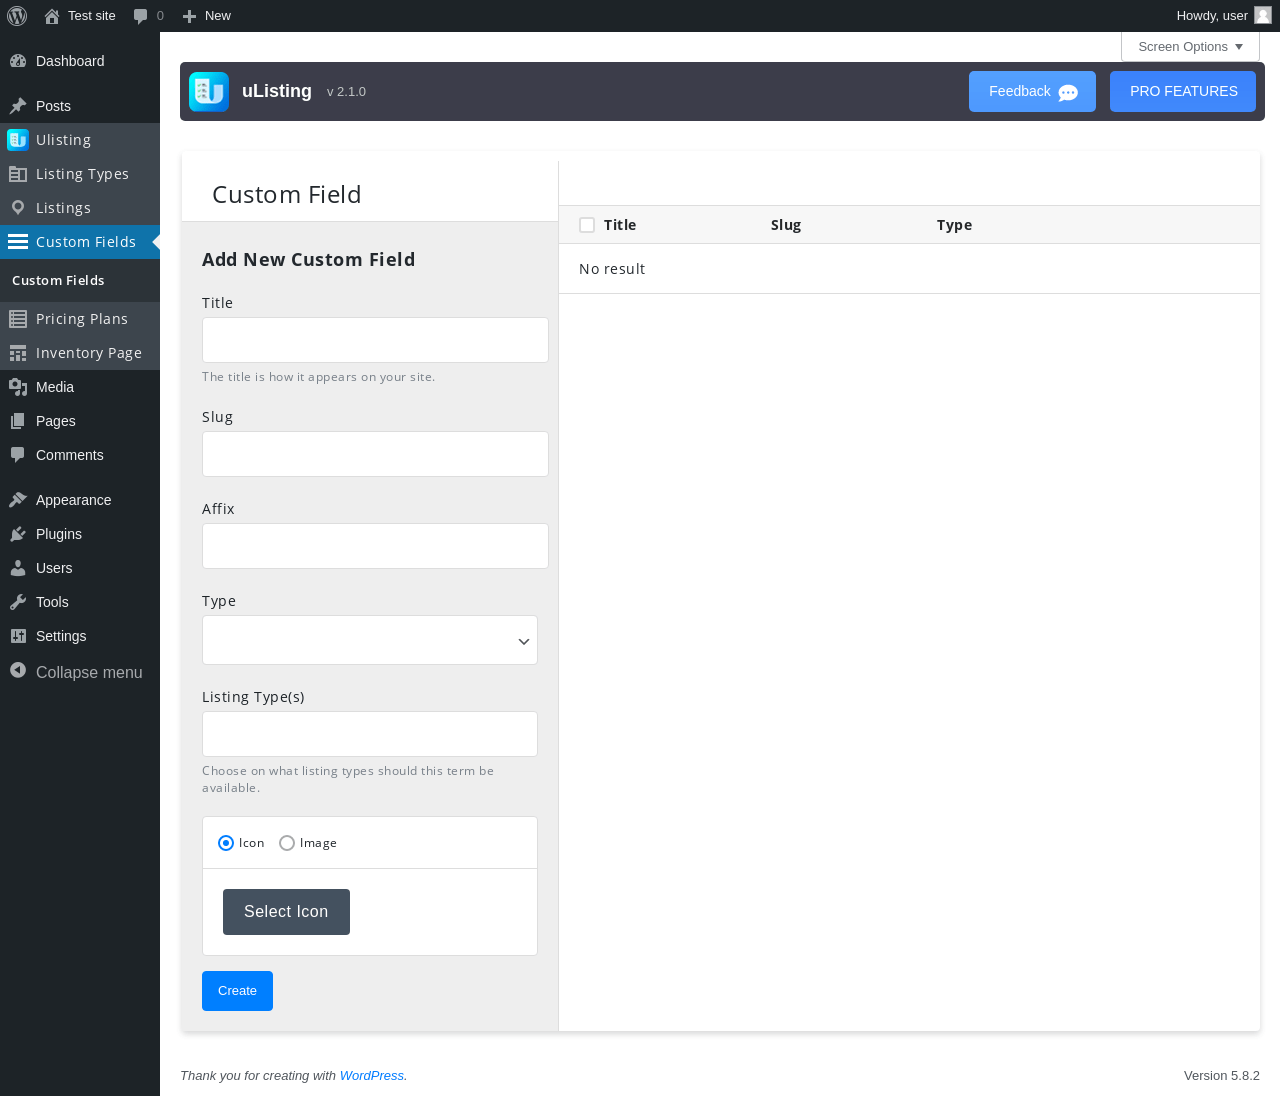The width and height of the screenshot is (1280, 1096).
Task: Click the WordPress logo icon
Action: pyautogui.click(x=17, y=16)
